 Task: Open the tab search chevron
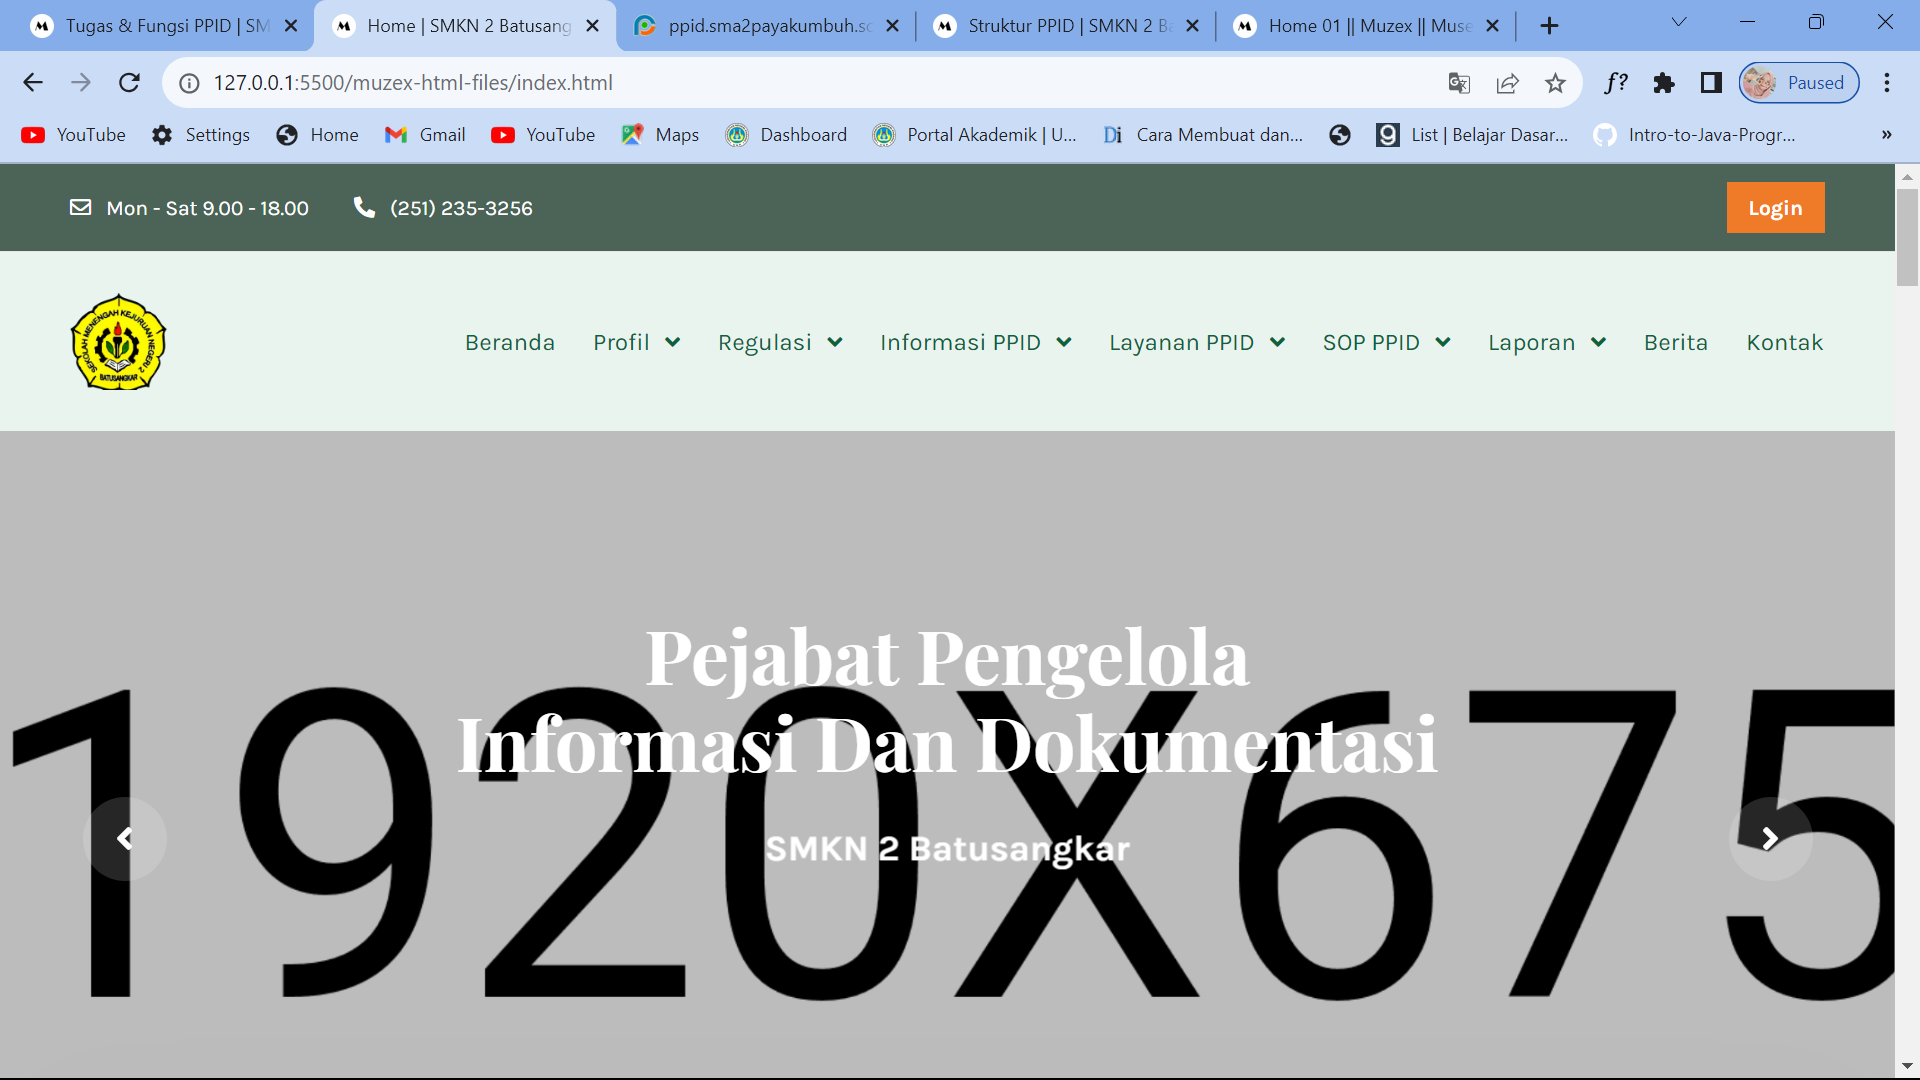click(x=1679, y=22)
